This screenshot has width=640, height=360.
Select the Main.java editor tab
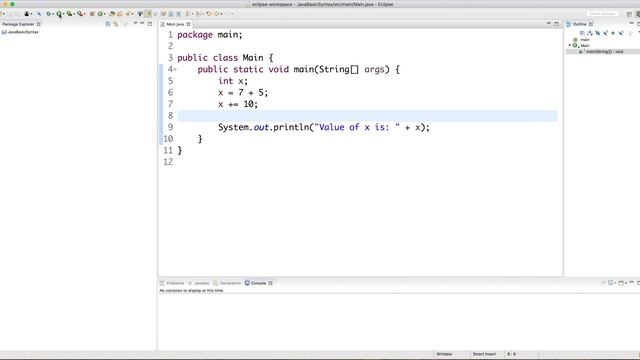coord(176,24)
